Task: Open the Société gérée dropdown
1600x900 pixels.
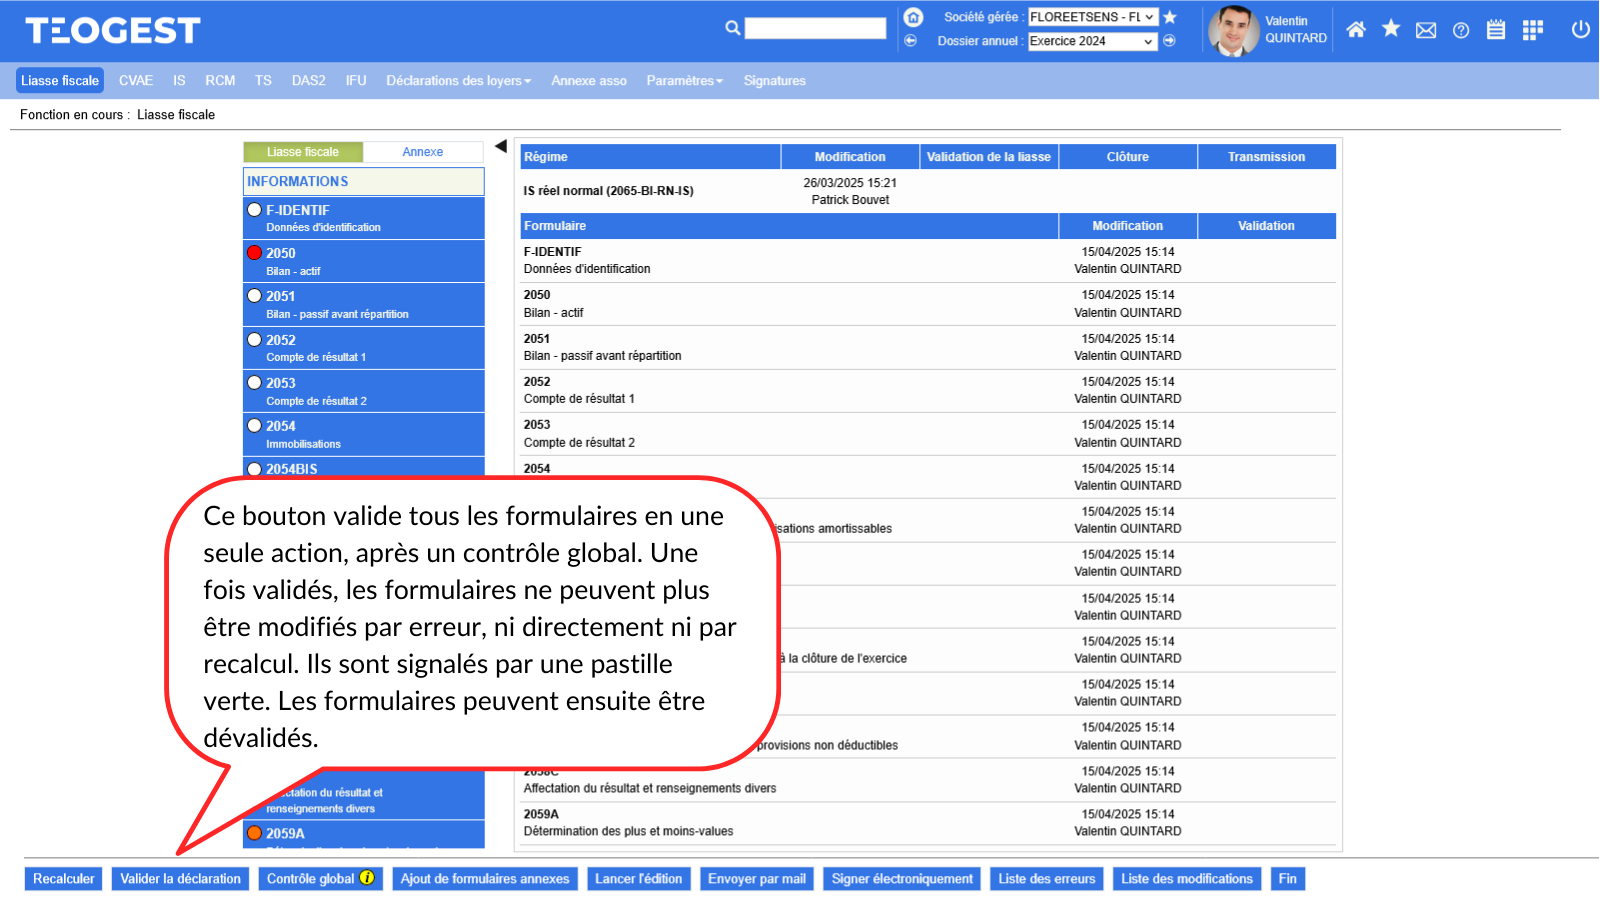Action: pyautogui.click(x=1092, y=17)
